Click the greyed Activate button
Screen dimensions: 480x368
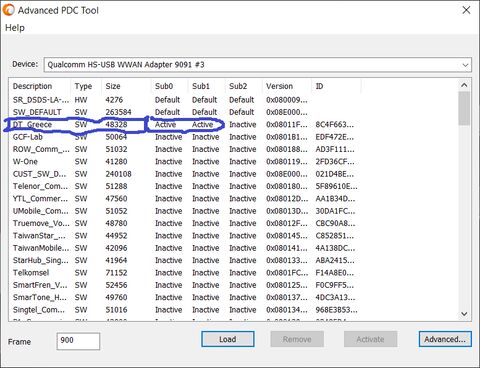click(370, 339)
